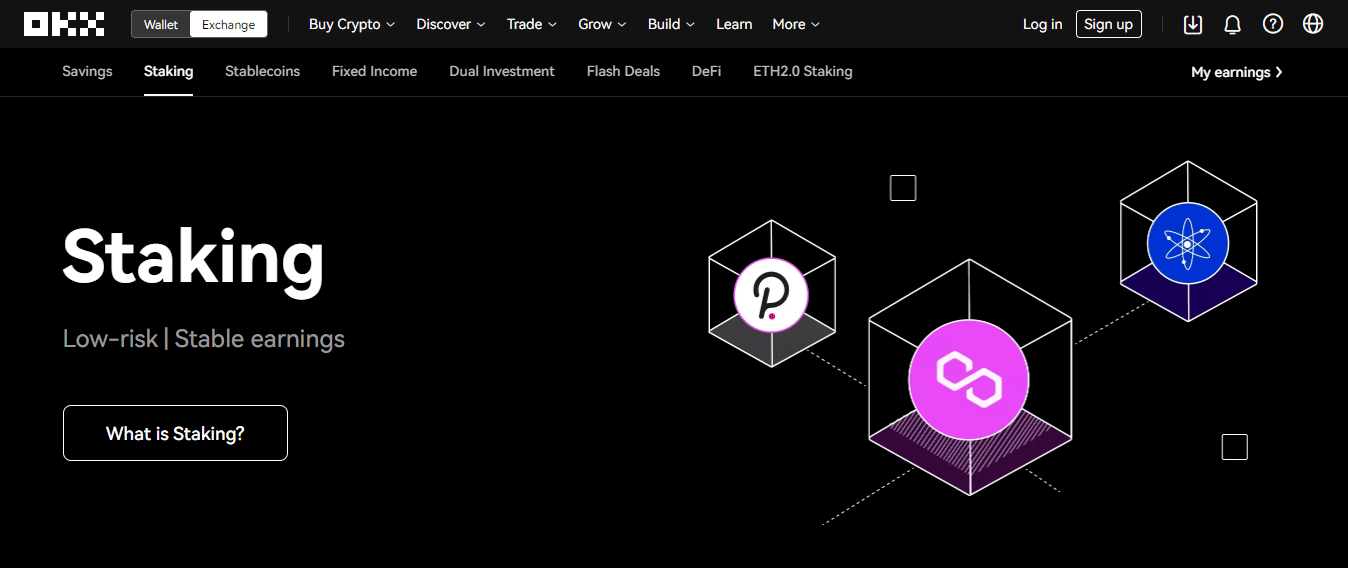Open the notifications bell icon
The height and width of the screenshot is (568, 1348).
pyautogui.click(x=1233, y=24)
